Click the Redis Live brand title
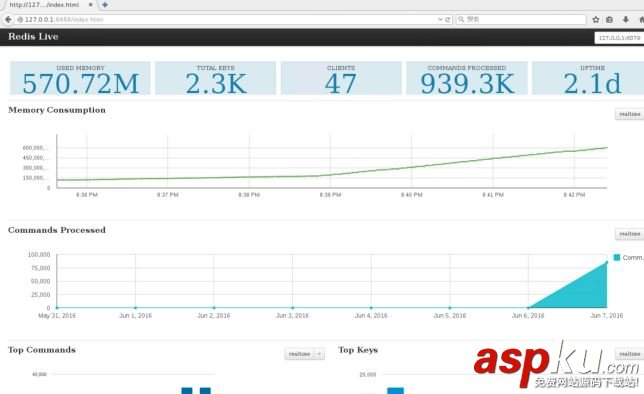The height and width of the screenshot is (394, 644). point(33,37)
